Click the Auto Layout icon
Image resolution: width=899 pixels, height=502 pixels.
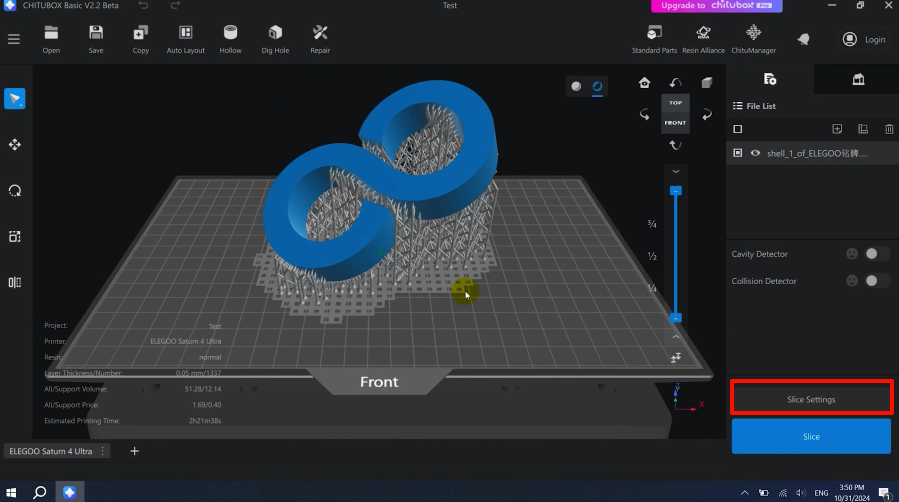[x=186, y=38]
